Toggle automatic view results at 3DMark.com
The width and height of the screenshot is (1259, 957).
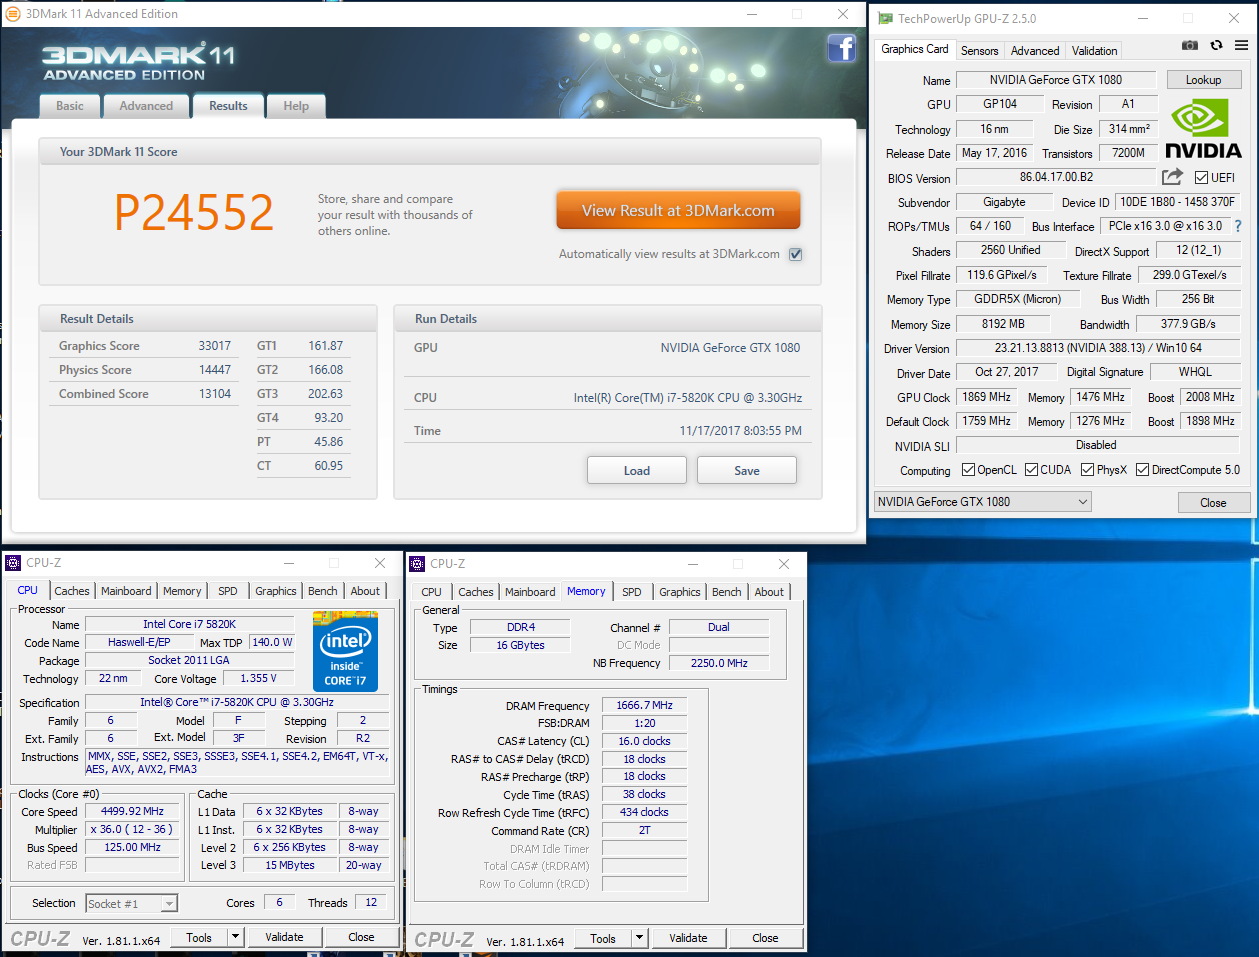[x=796, y=254]
